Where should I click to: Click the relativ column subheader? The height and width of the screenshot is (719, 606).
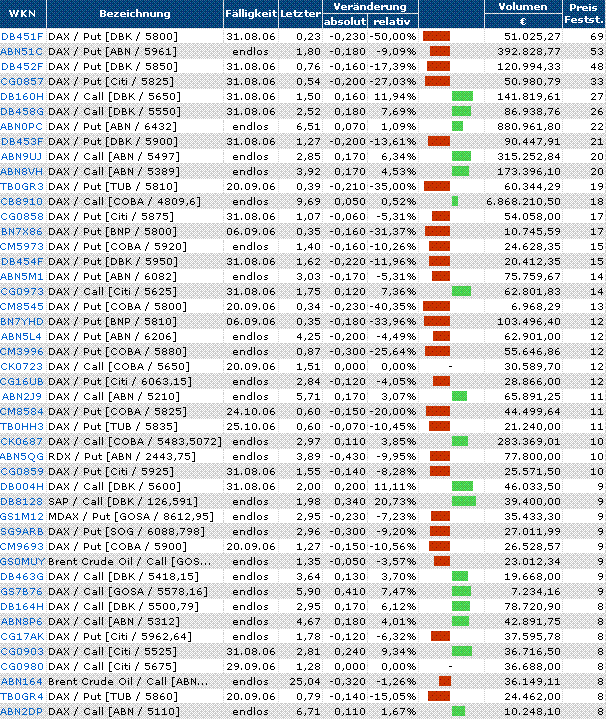pos(392,22)
